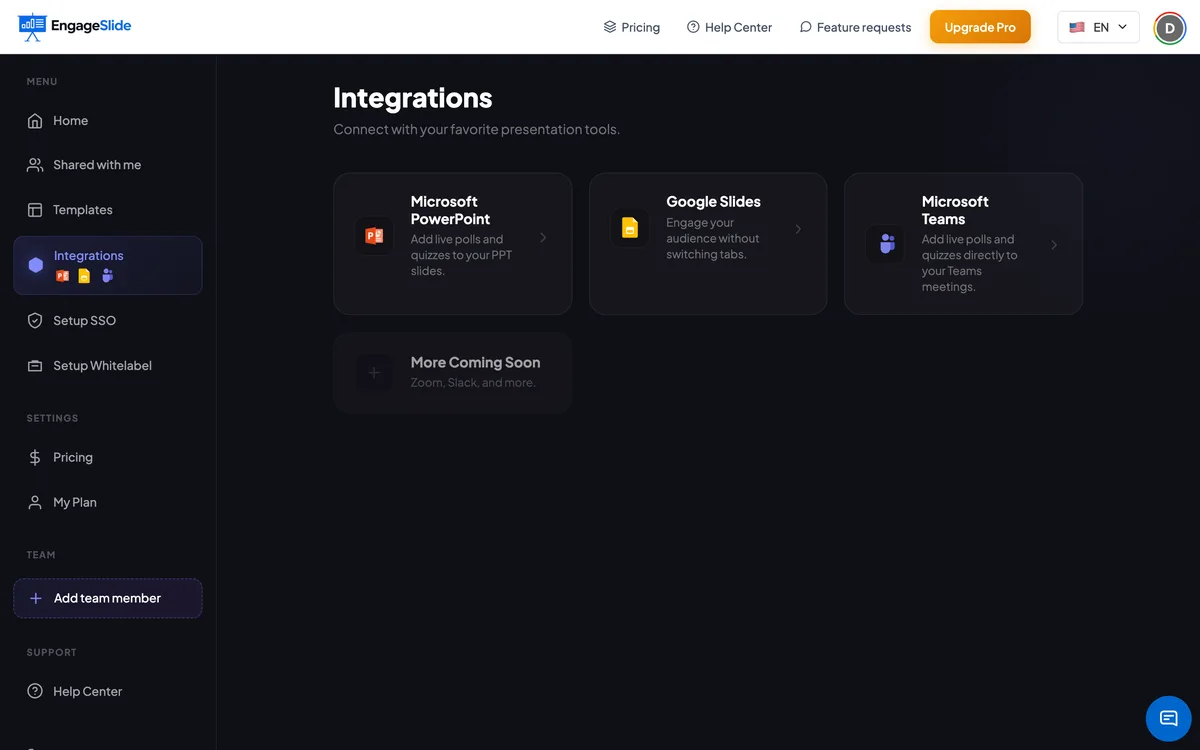Screen dimensions: 1200x750
Task: Click the My Plan person icon
Action: 35,502
